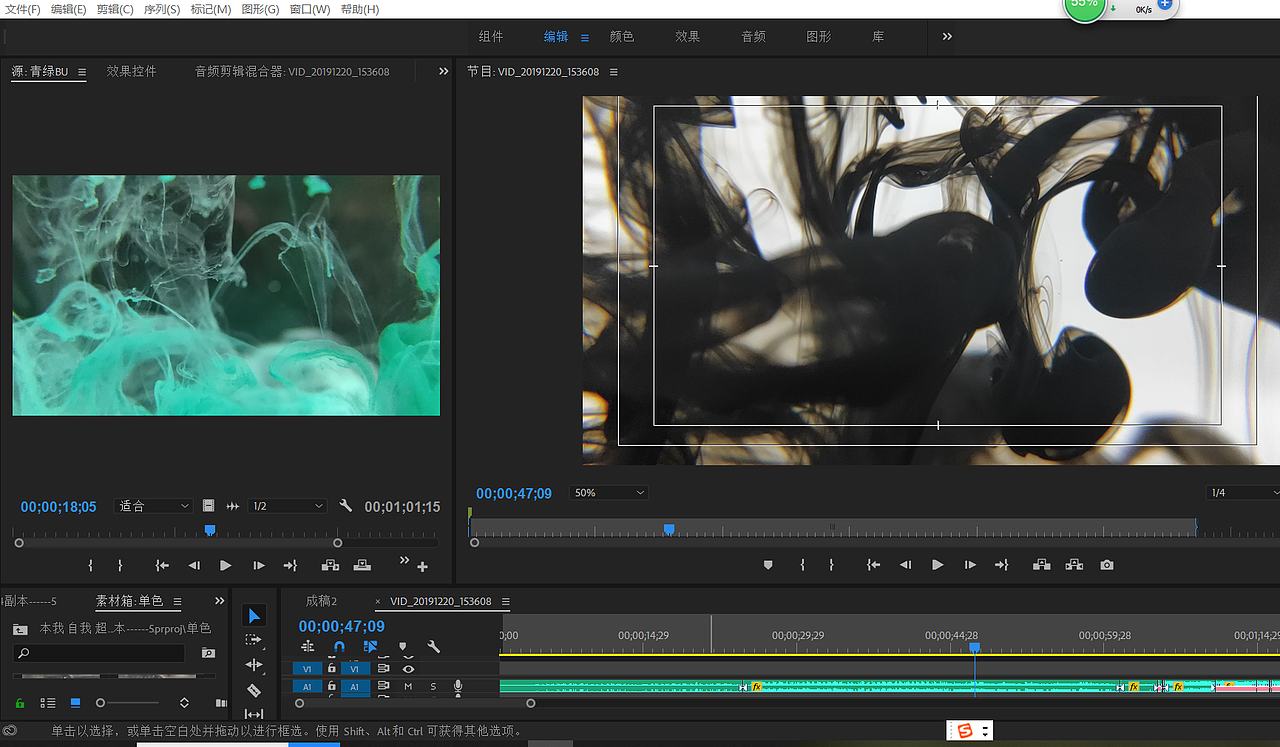Toggle V1 track output eye

point(408,669)
